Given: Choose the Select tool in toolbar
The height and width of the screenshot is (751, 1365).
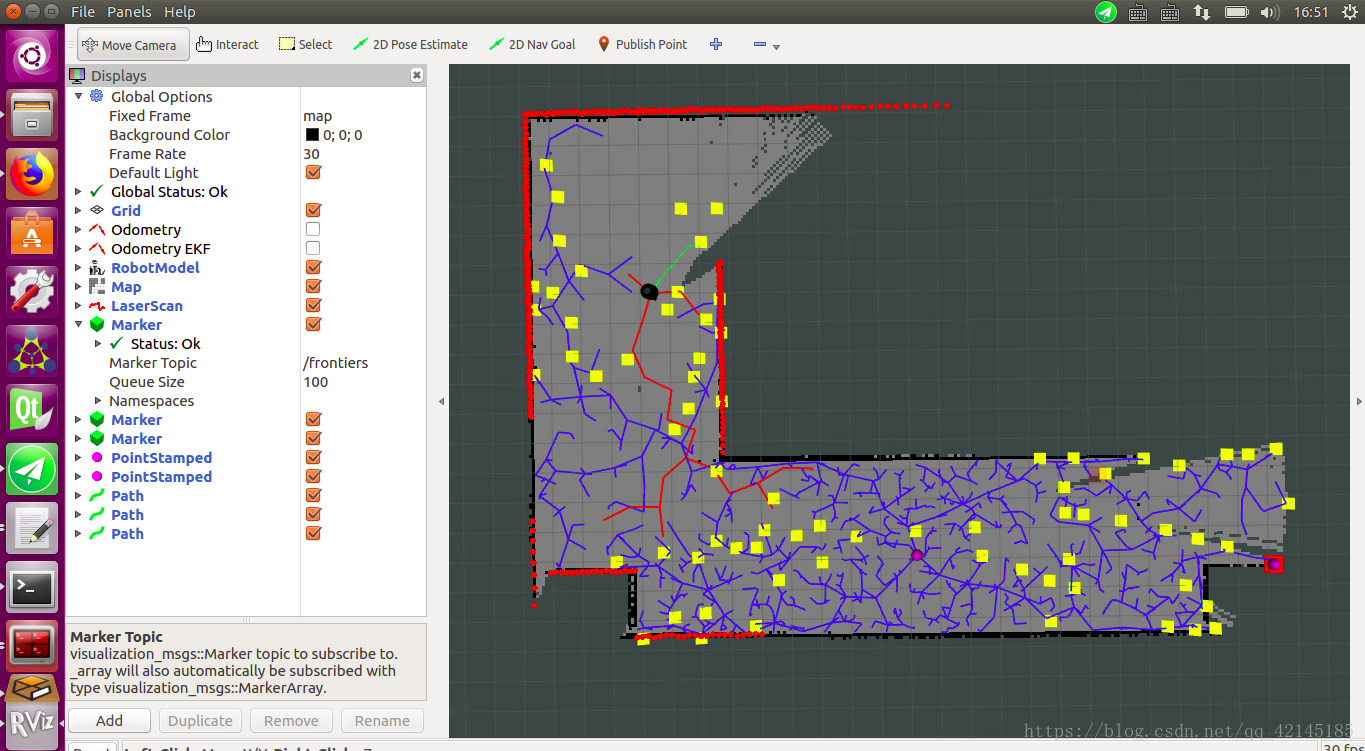Looking at the screenshot, I should (305, 45).
